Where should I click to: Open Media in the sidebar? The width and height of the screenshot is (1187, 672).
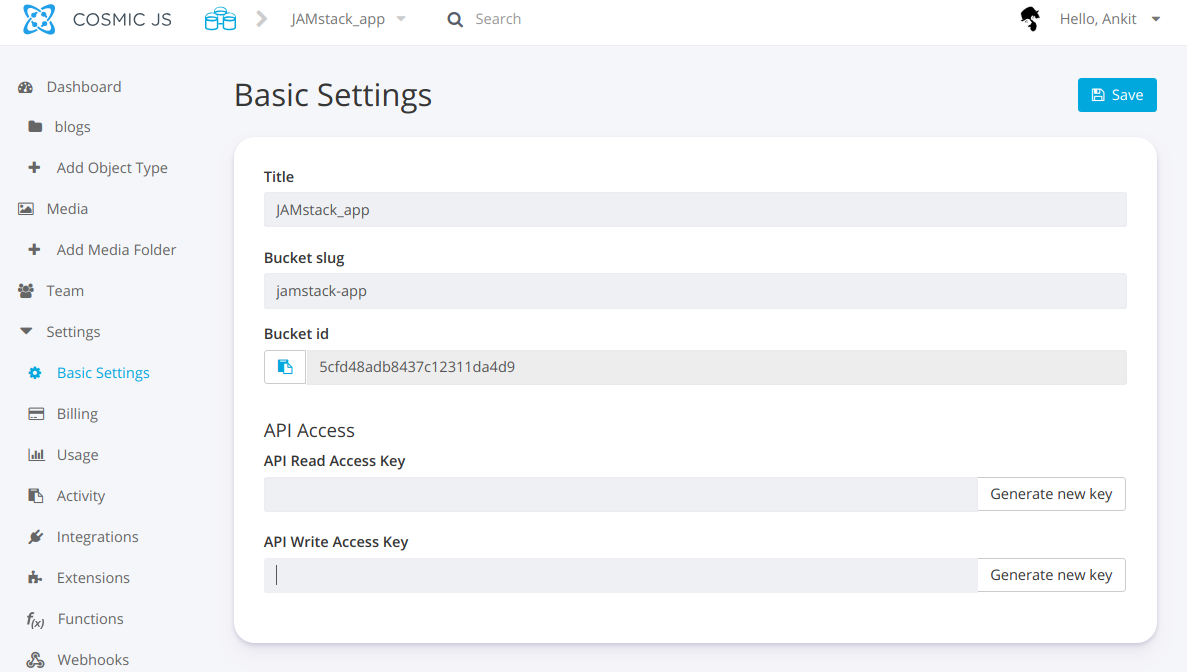[x=67, y=209]
